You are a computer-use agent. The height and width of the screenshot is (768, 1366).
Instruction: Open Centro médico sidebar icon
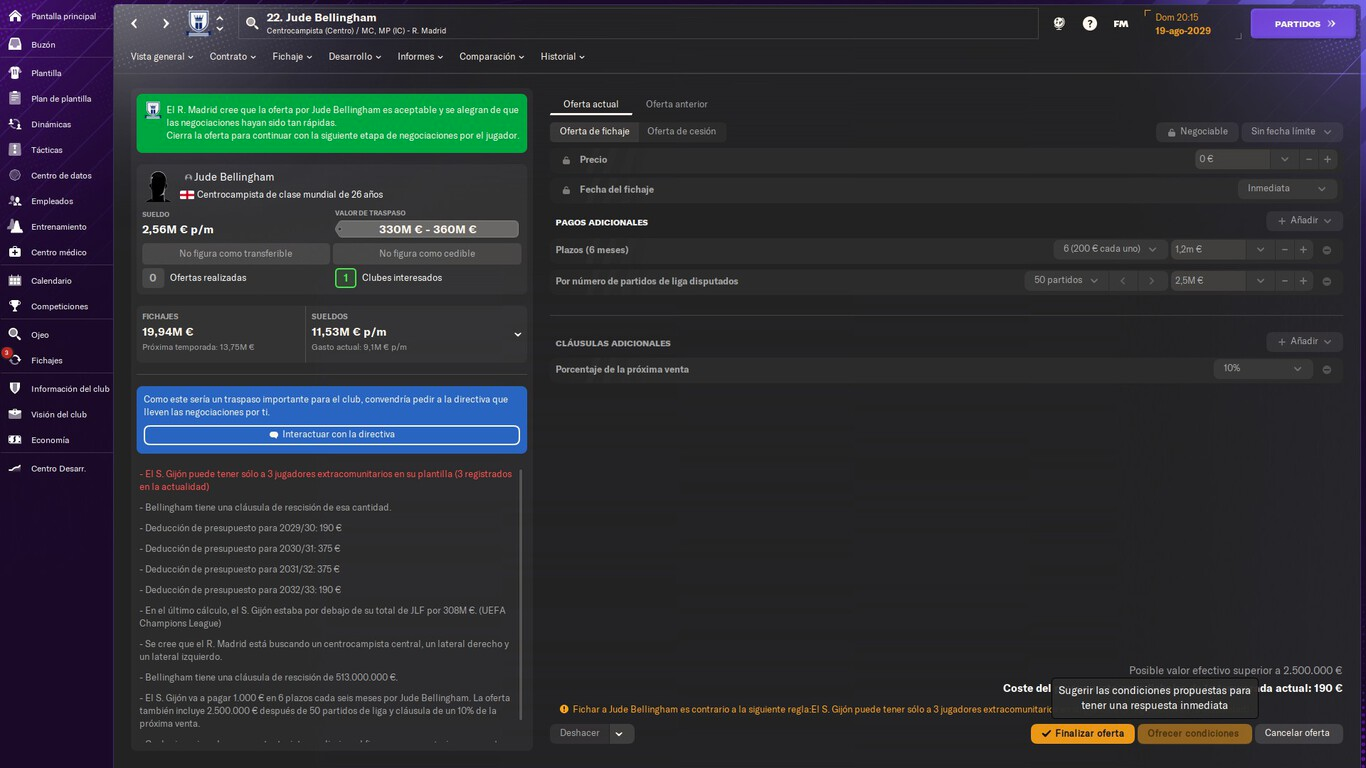point(15,252)
